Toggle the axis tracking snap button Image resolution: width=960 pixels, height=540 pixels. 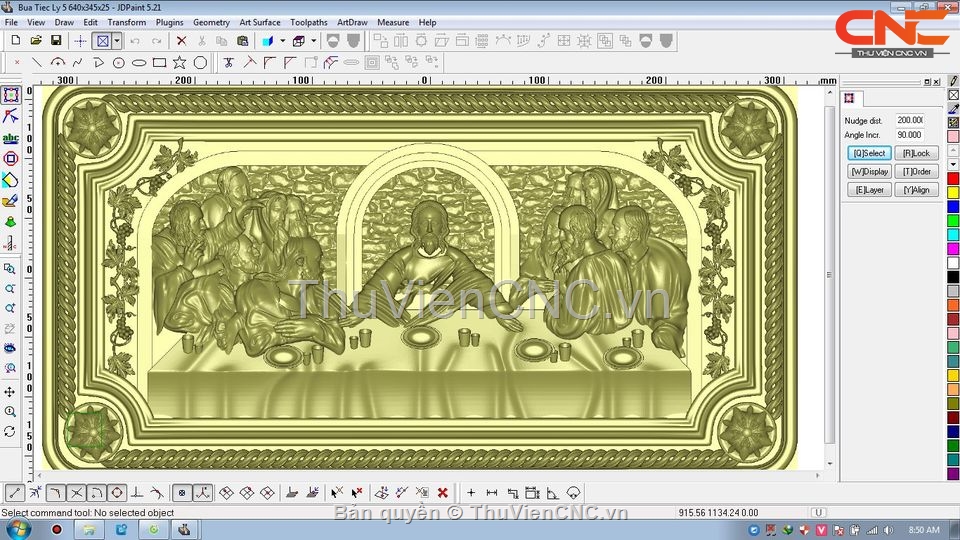click(x=203, y=493)
